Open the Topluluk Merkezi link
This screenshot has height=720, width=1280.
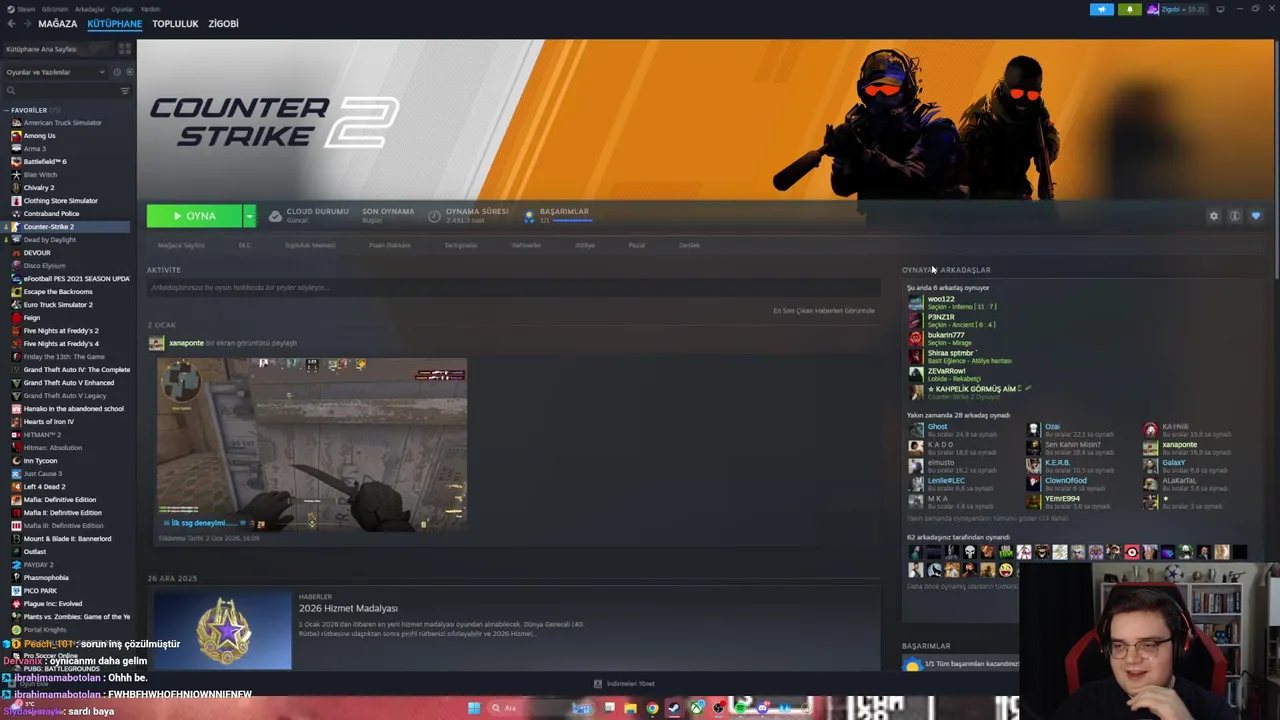point(310,245)
